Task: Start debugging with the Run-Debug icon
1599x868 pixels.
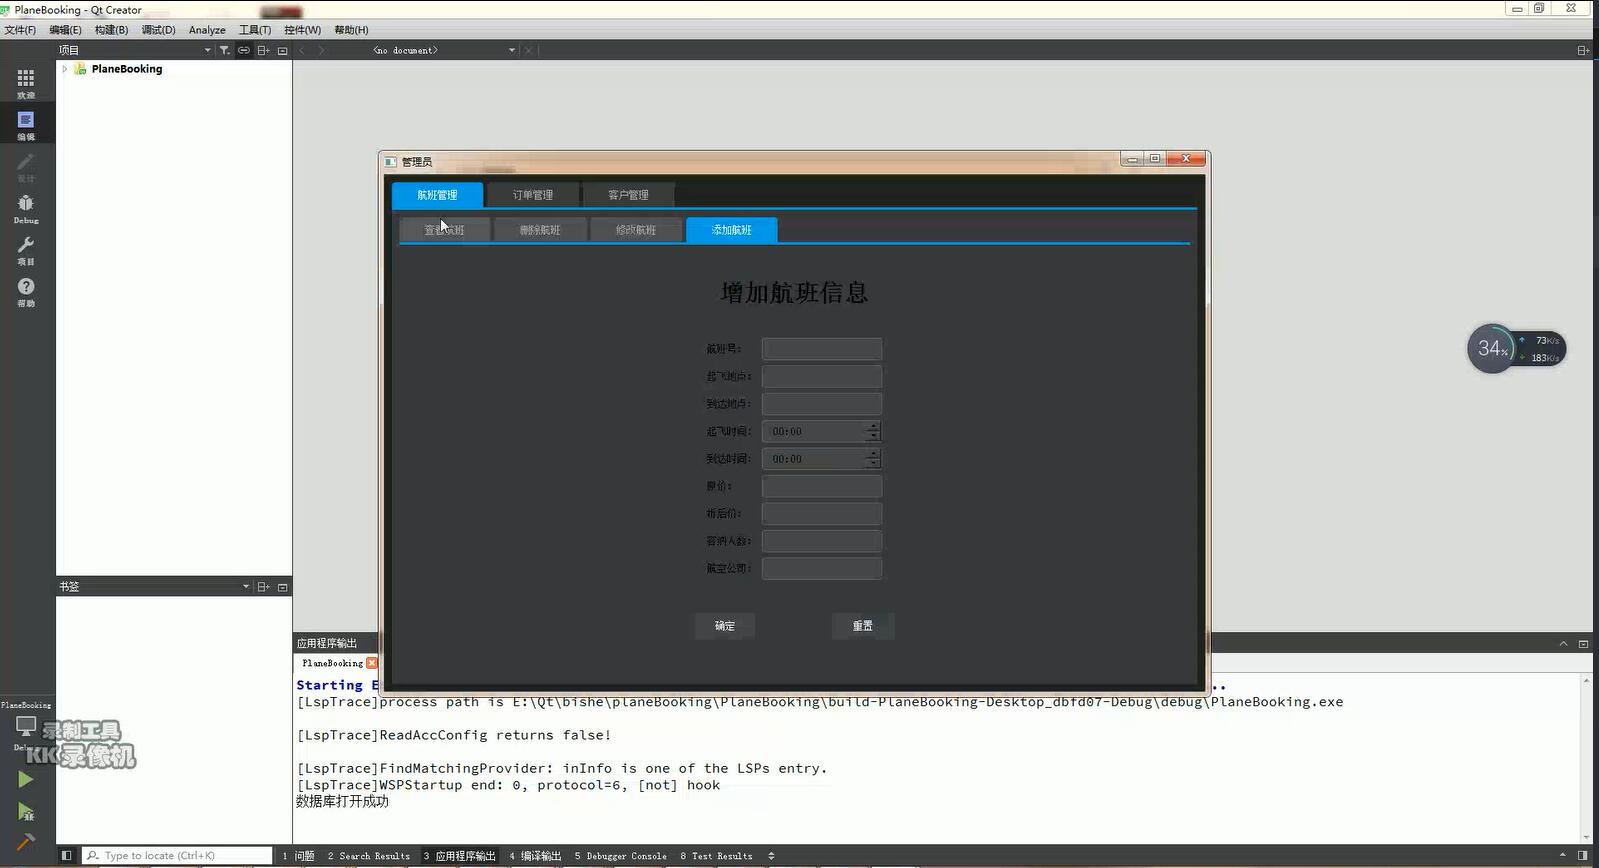Action: pyautogui.click(x=26, y=811)
